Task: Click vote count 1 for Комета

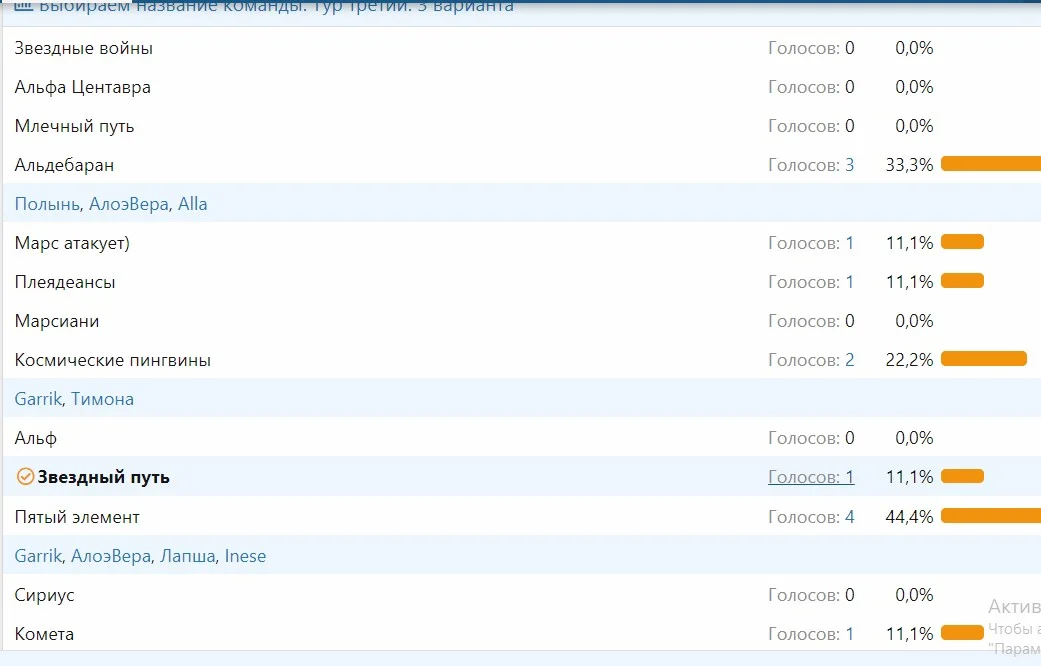Action: (x=850, y=634)
